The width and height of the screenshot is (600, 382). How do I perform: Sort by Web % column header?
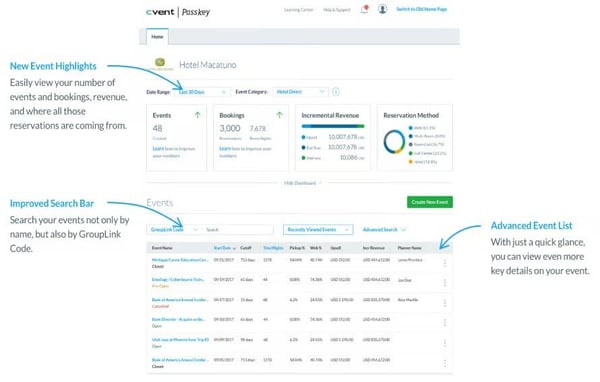coord(316,248)
